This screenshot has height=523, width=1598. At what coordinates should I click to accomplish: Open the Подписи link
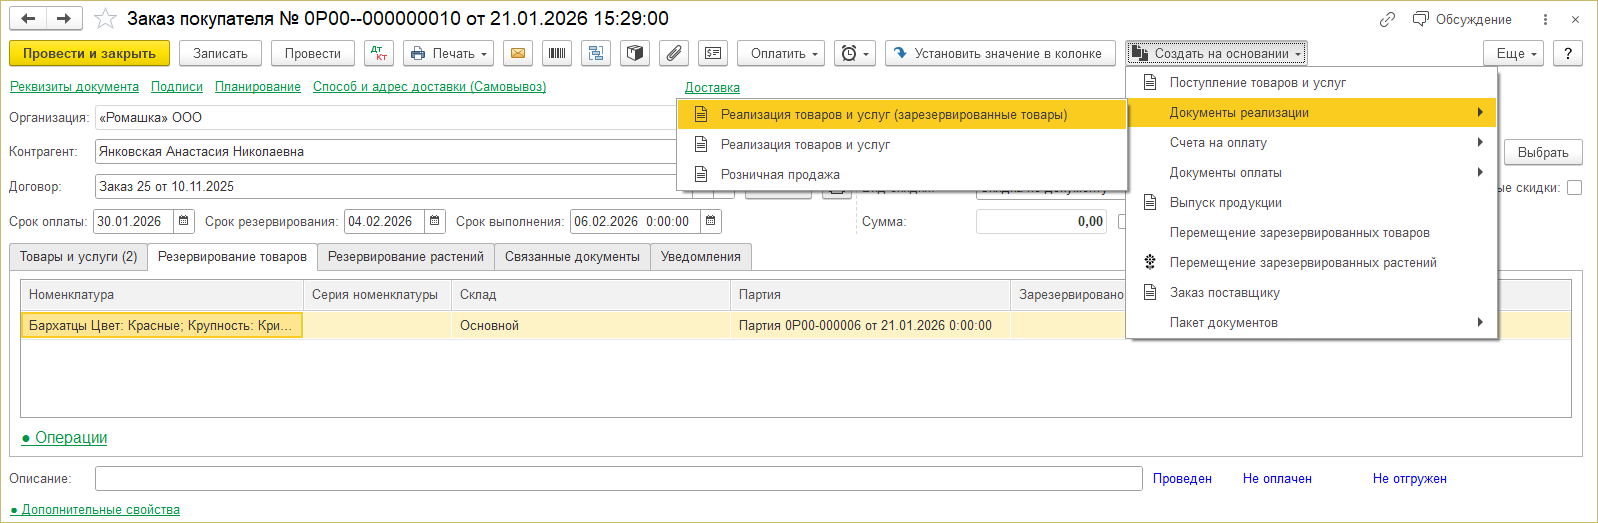(177, 87)
